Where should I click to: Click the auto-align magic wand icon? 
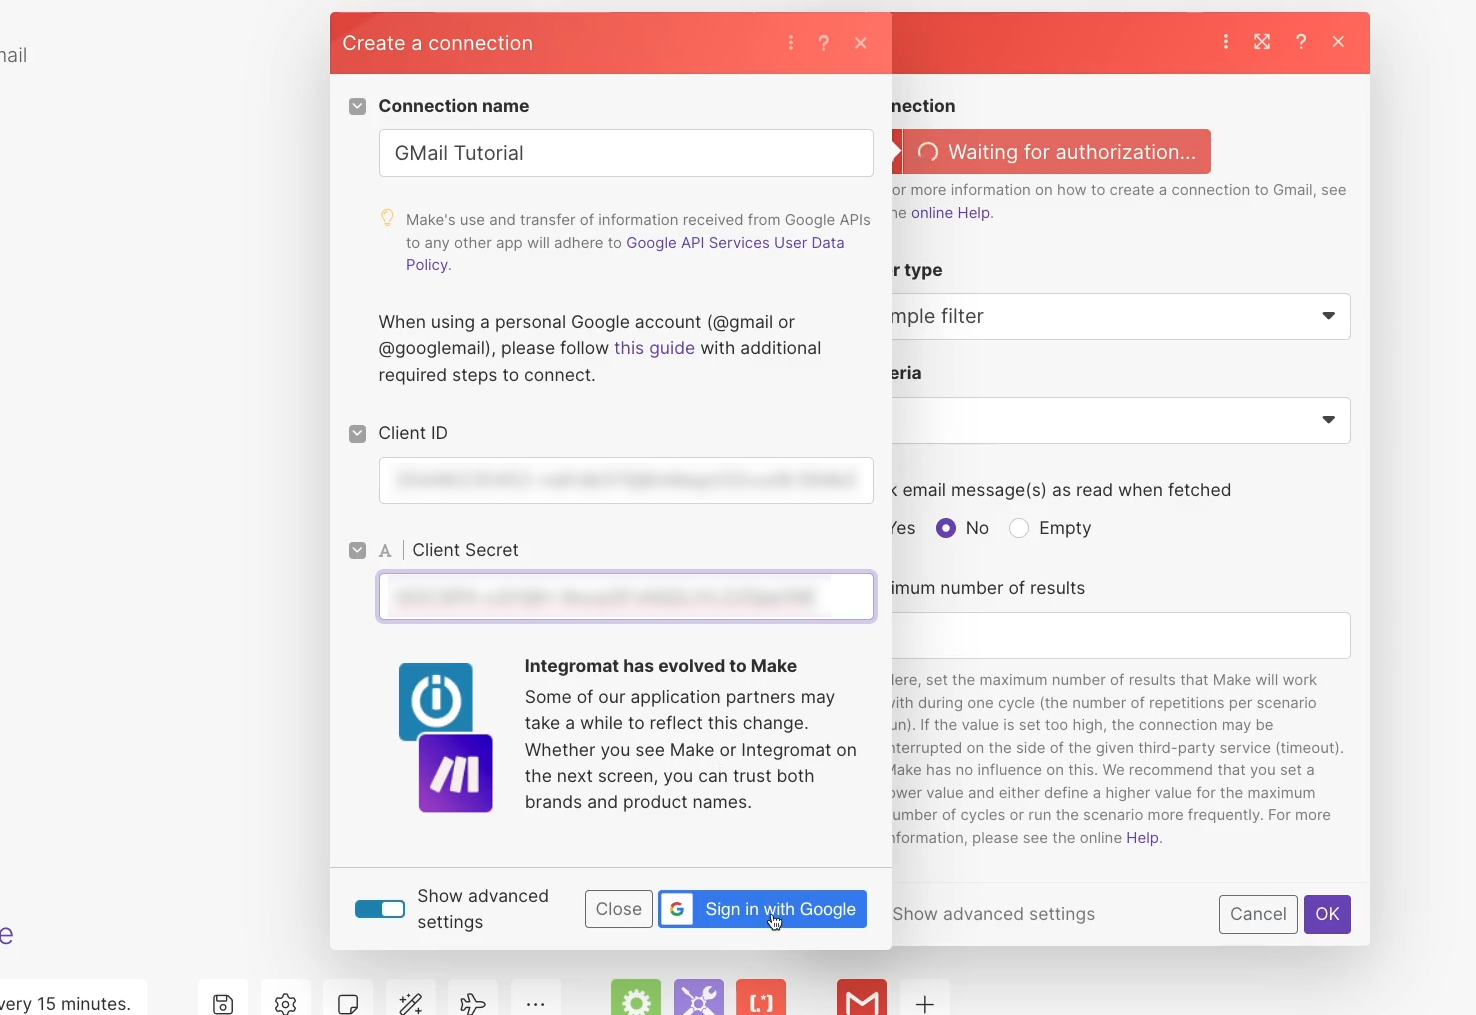pos(411,1003)
